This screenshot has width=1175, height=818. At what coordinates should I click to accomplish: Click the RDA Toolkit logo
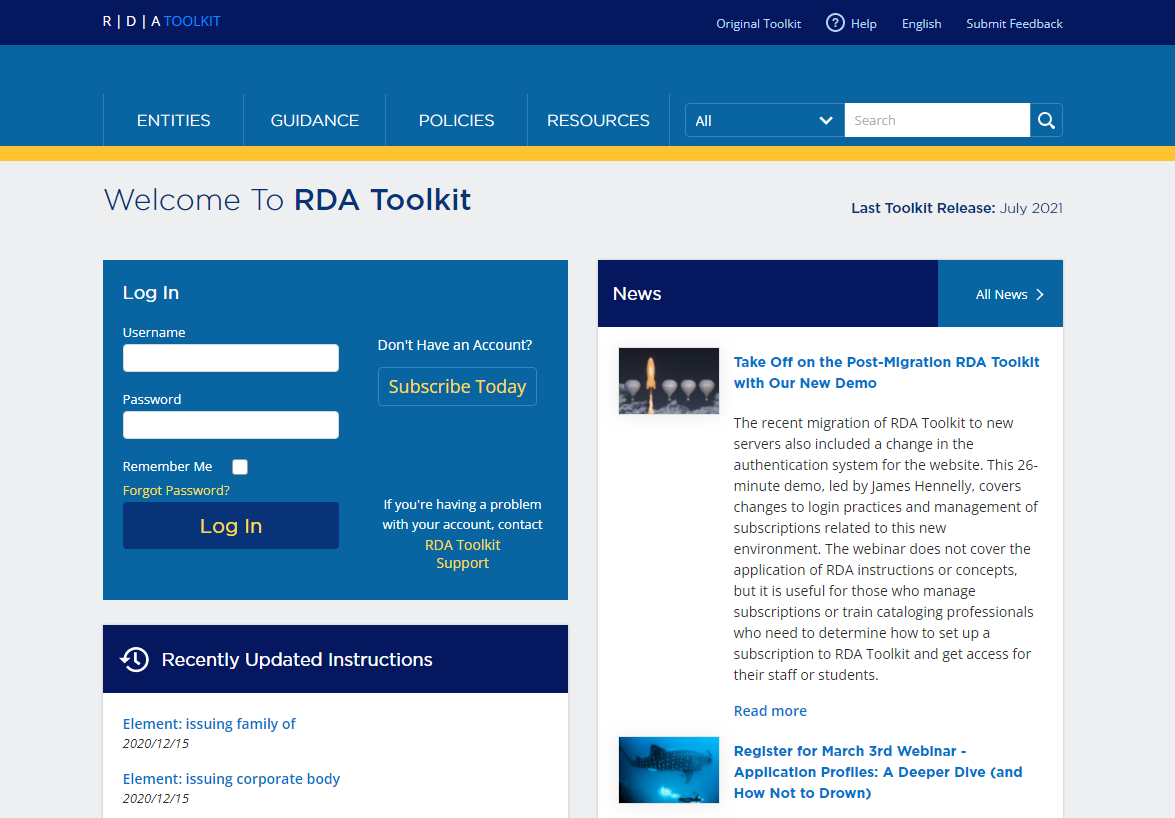pyautogui.click(x=162, y=21)
